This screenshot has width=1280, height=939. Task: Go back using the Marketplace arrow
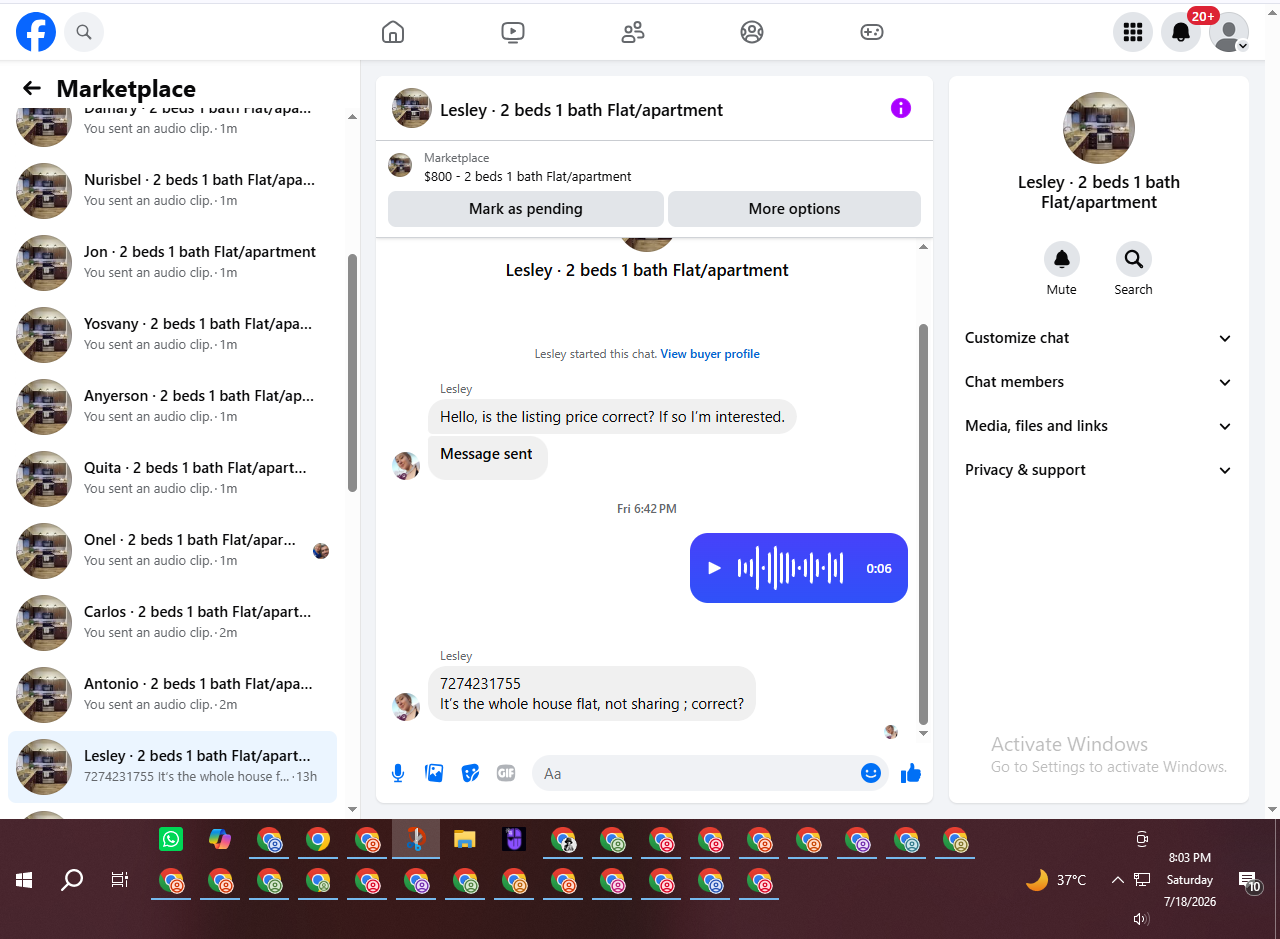point(32,88)
